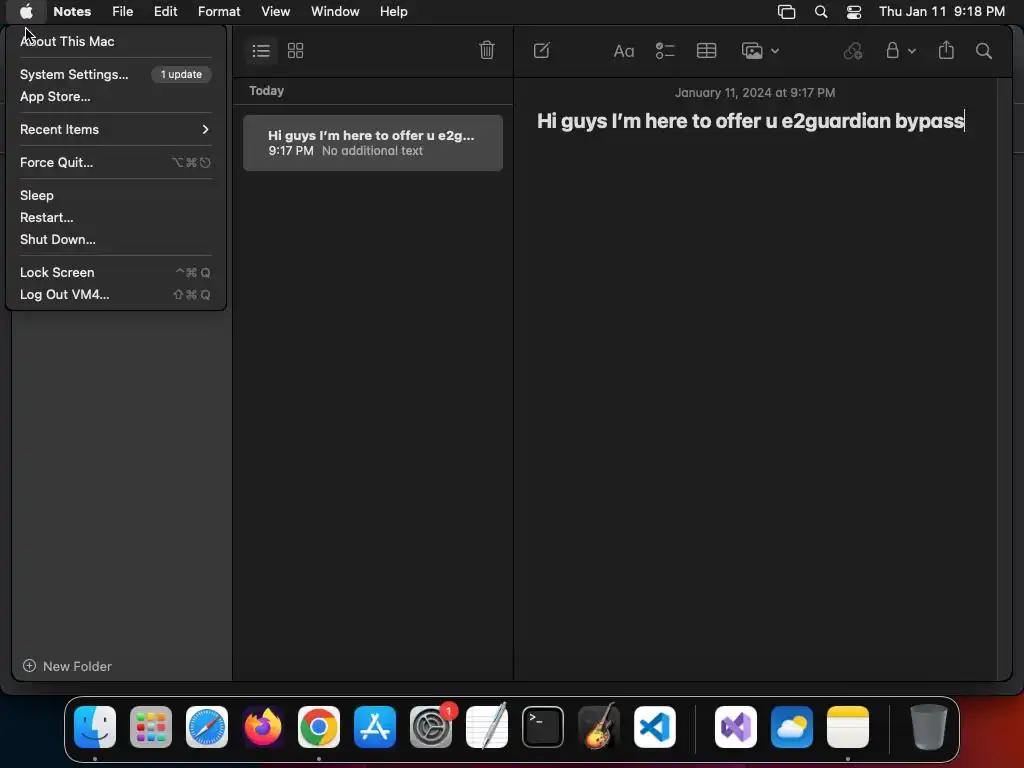This screenshot has width=1024, height=768.
Task: Select Shut Down in Apple menu
Action: tap(116, 240)
